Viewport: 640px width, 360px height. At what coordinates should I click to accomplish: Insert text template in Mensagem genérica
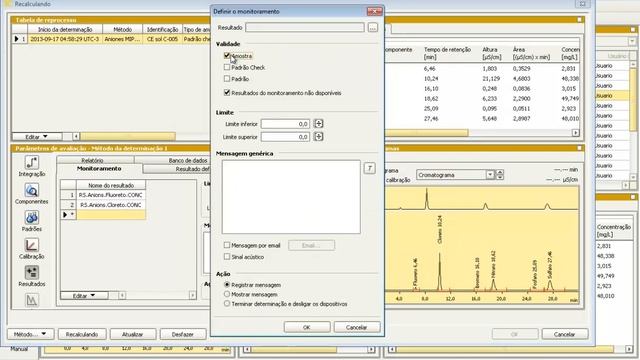(x=369, y=168)
